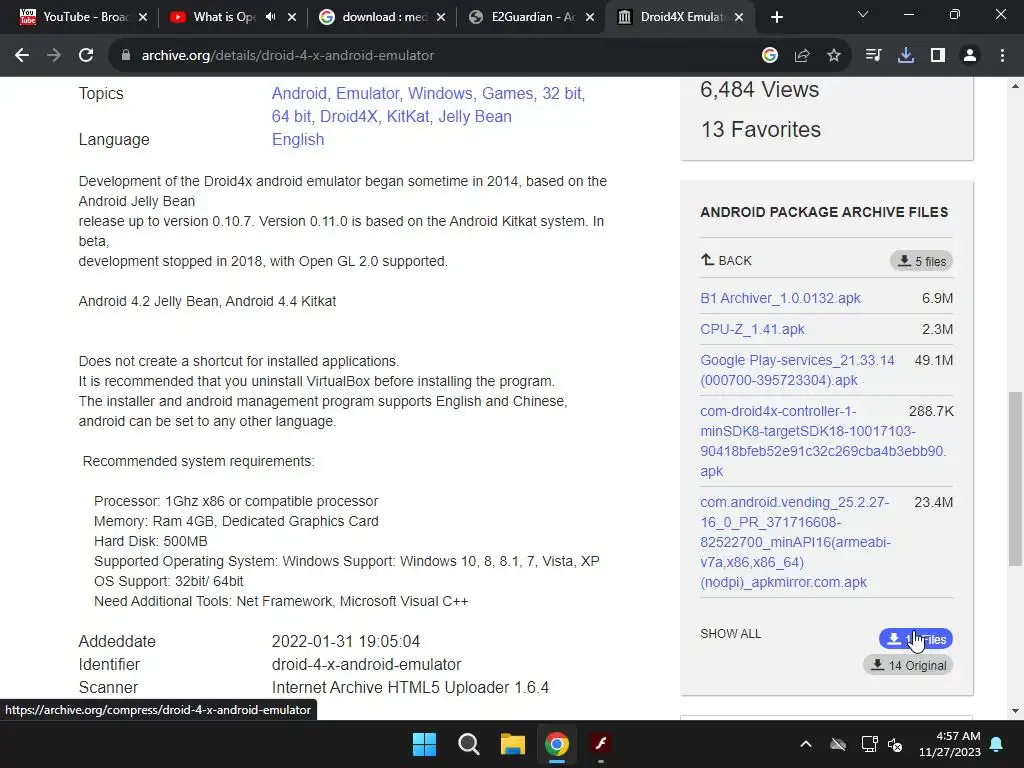Open Emulator topic link

point(368,93)
